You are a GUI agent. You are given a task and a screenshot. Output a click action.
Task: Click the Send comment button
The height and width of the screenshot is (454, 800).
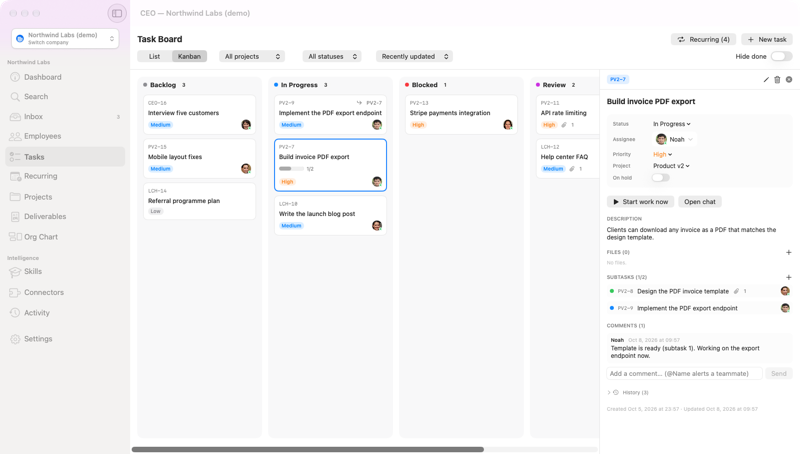click(x=779, y=374)
